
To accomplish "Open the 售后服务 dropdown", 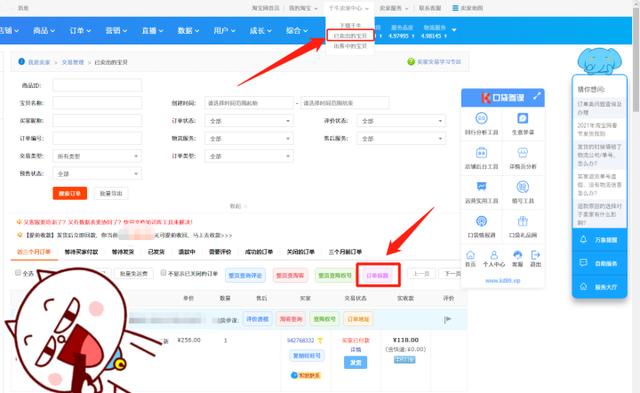I will pyautogui.click(x=401, y=139).
